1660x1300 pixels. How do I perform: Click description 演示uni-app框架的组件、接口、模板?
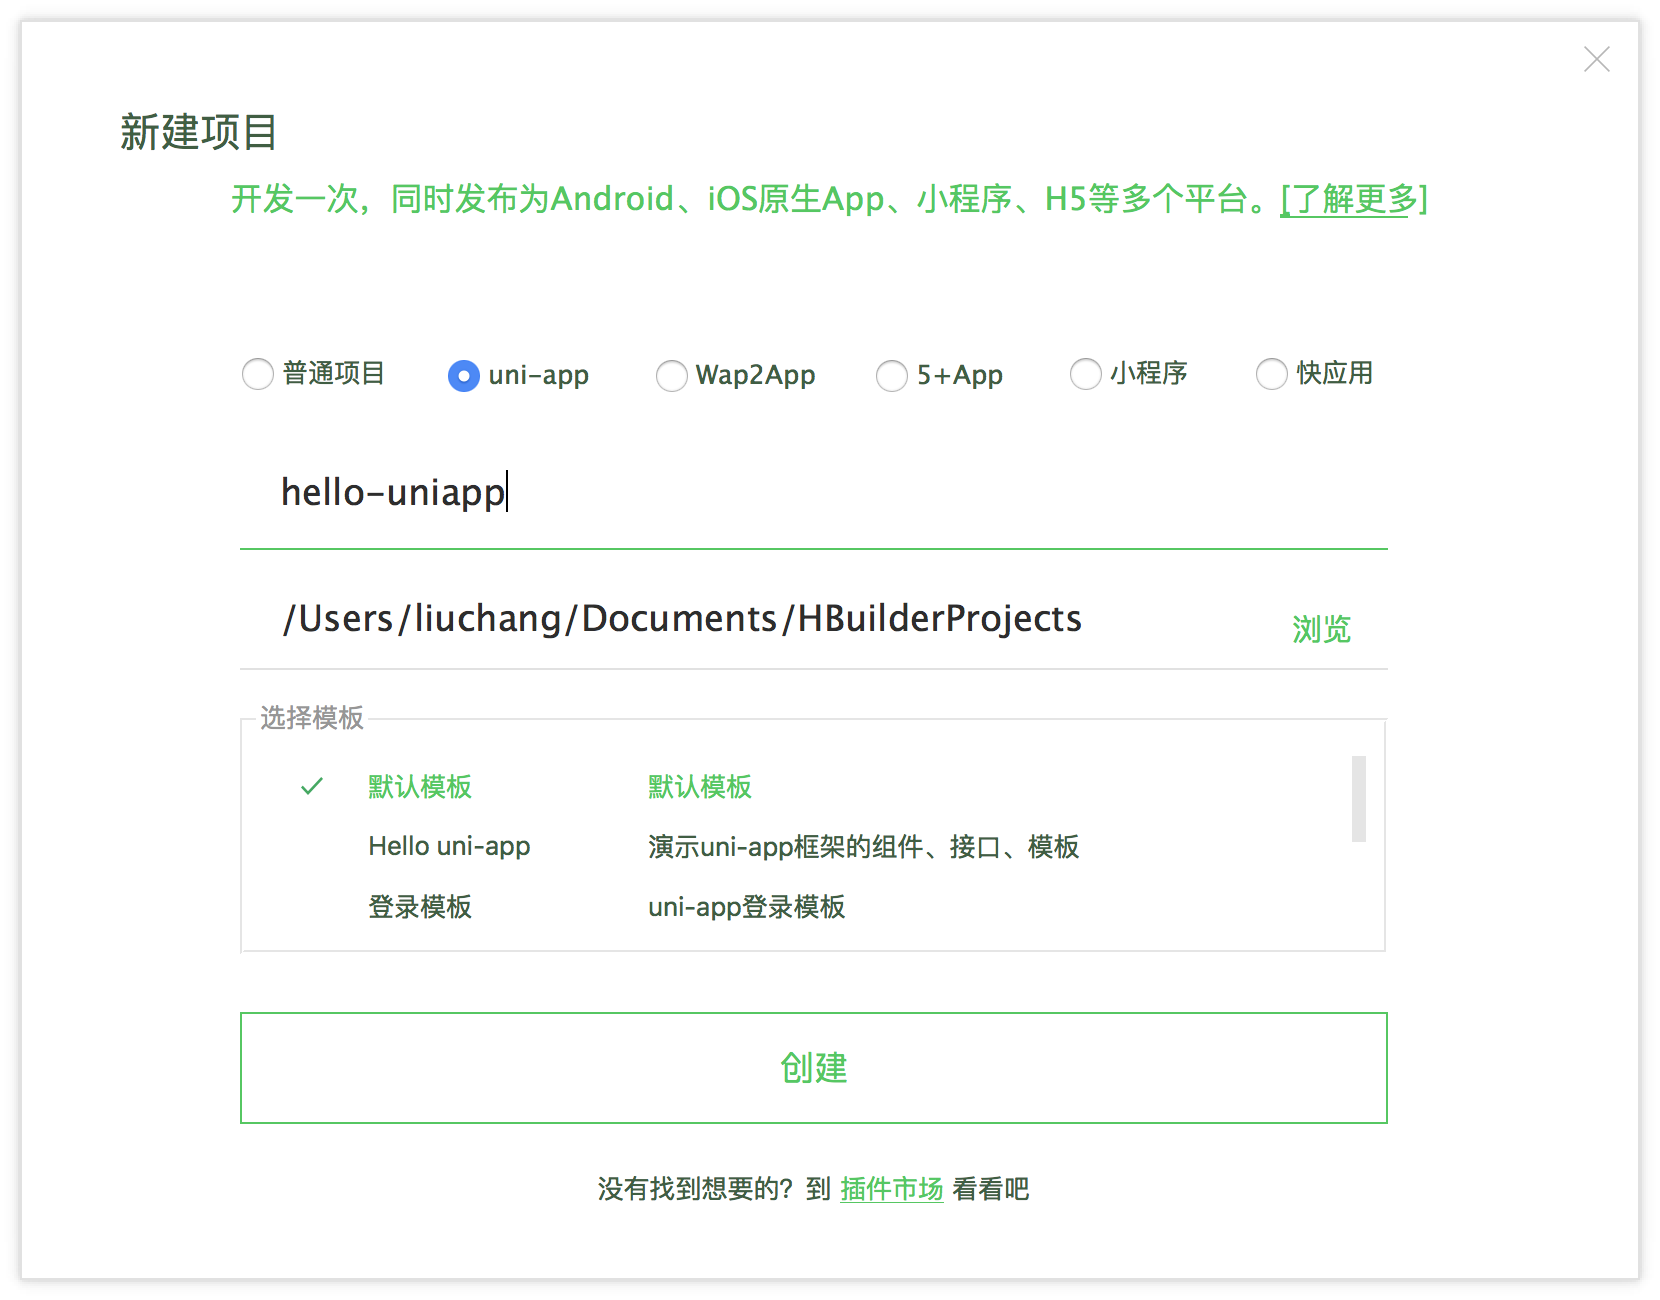pos(864,847)
